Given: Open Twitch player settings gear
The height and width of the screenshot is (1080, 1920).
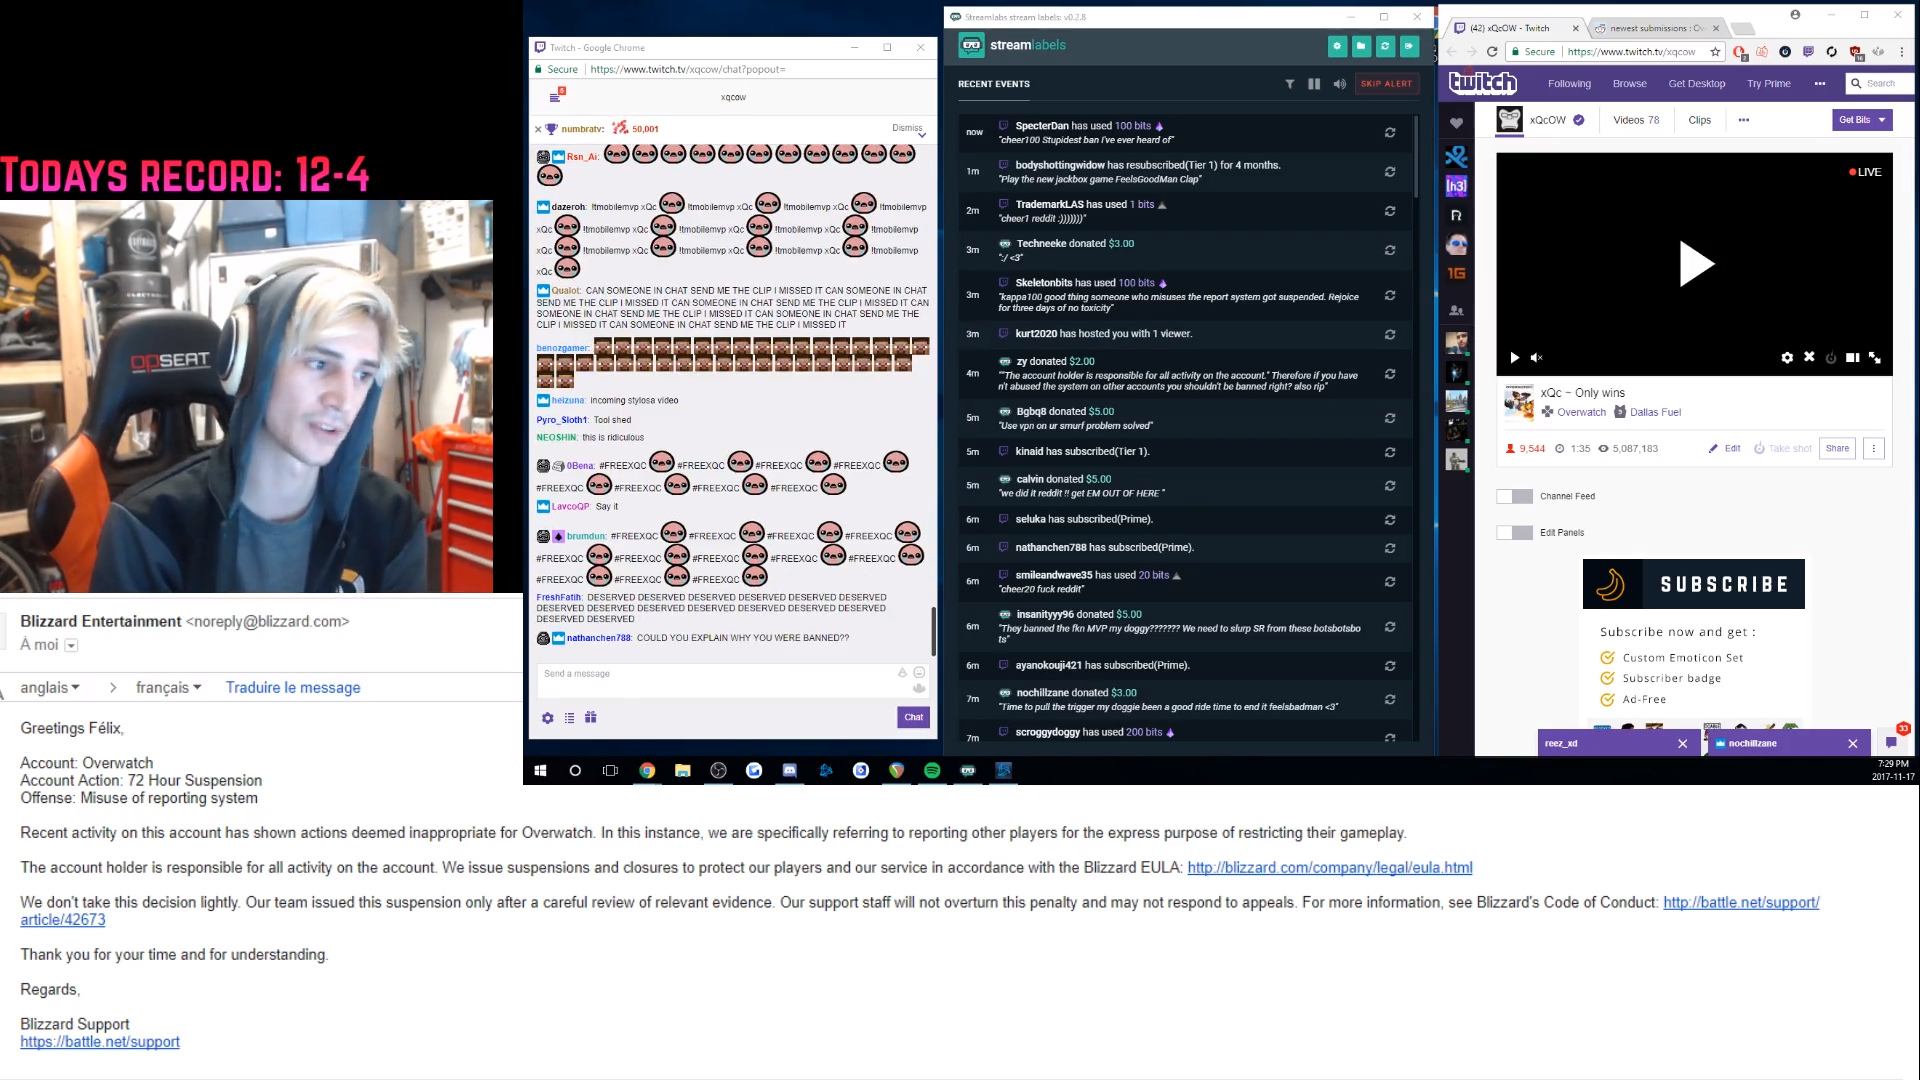Looking at the screenshot, I should point(1787,357).
